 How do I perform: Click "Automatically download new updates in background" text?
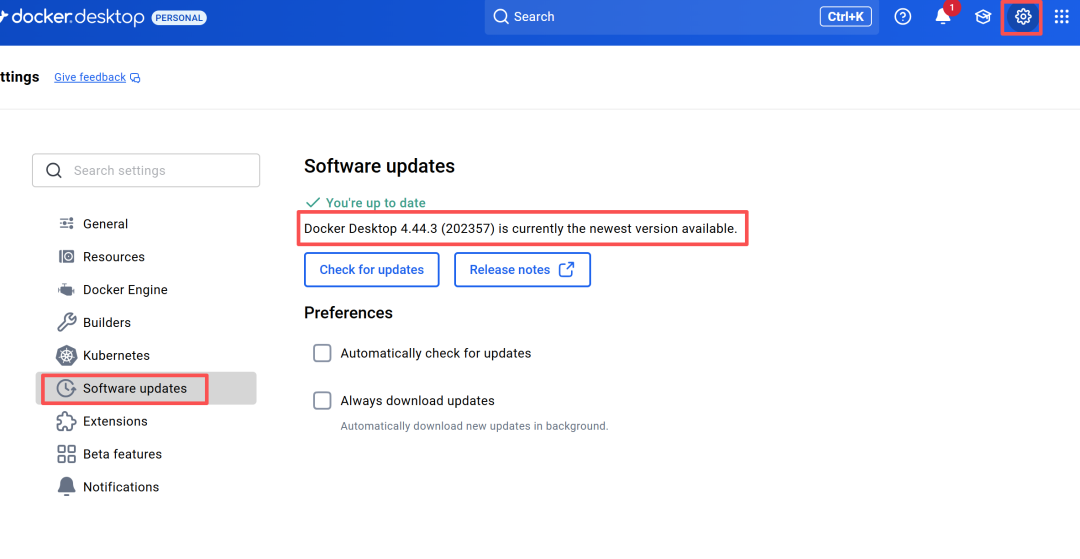point(475,426)
